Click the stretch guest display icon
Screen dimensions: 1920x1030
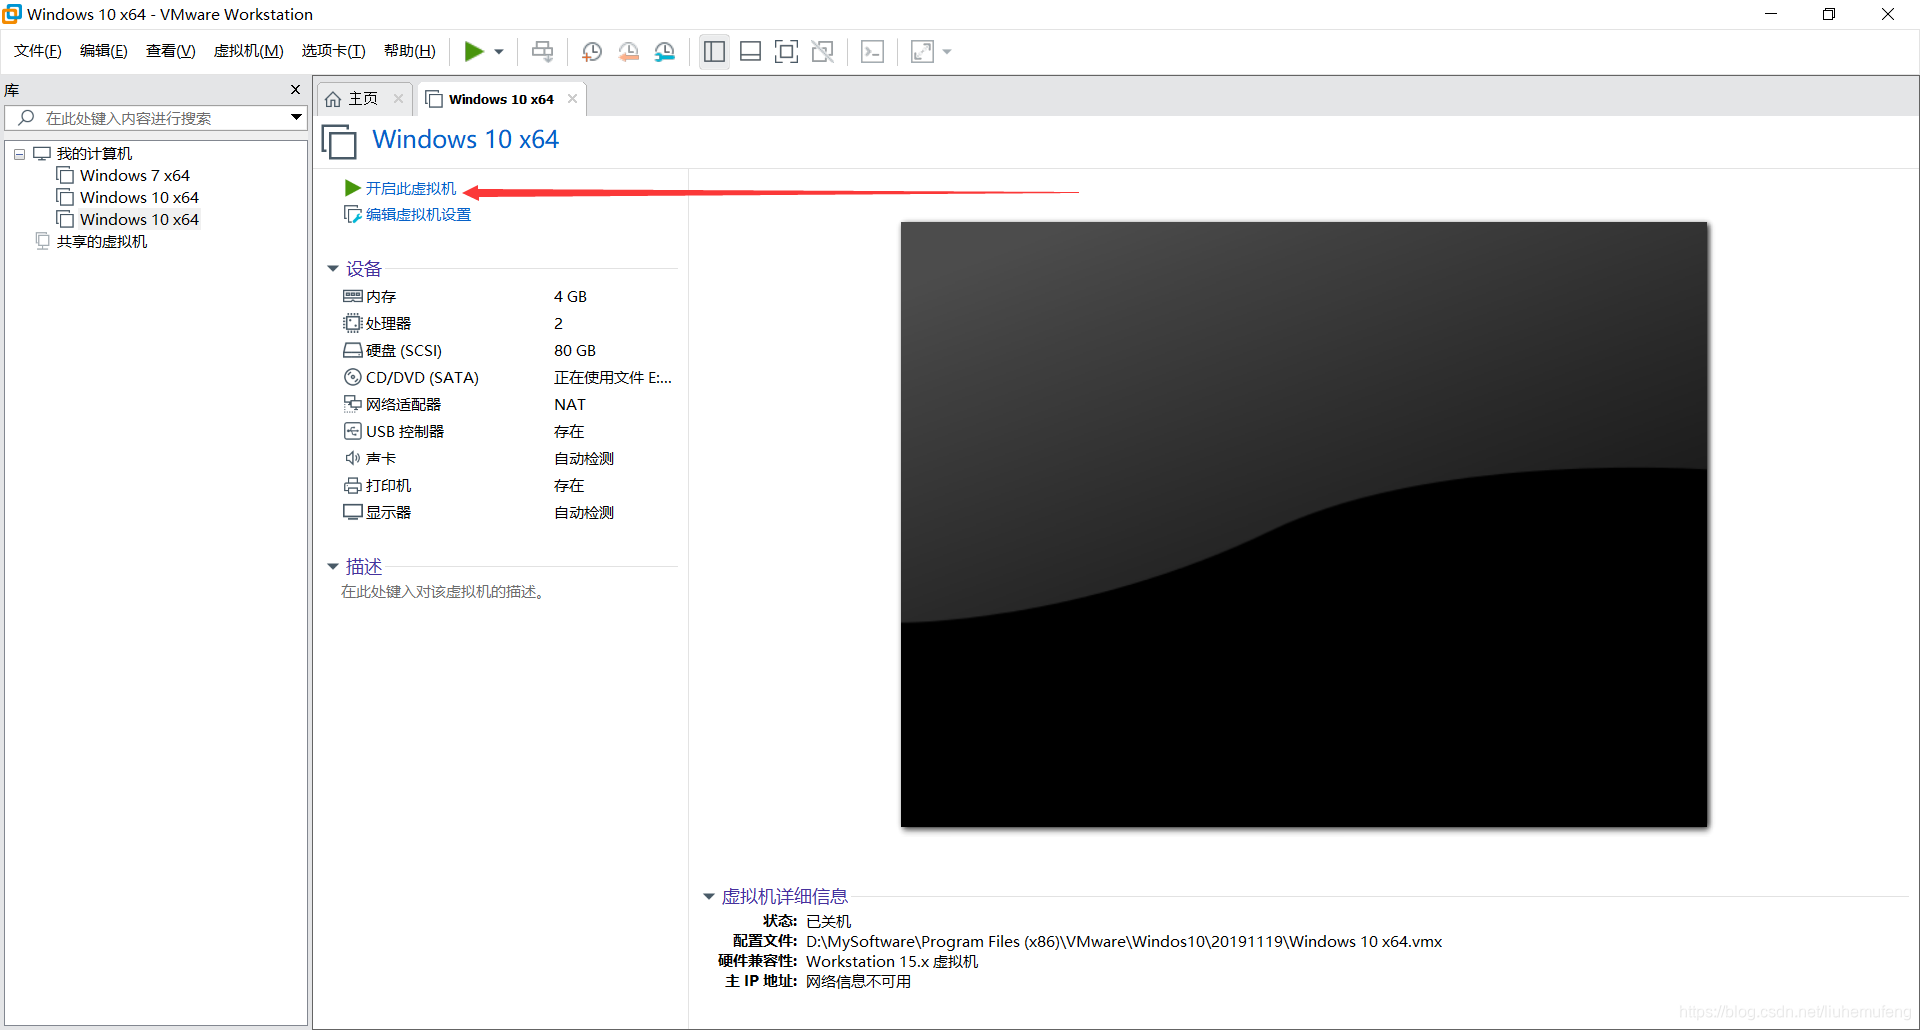click(922, 51)
